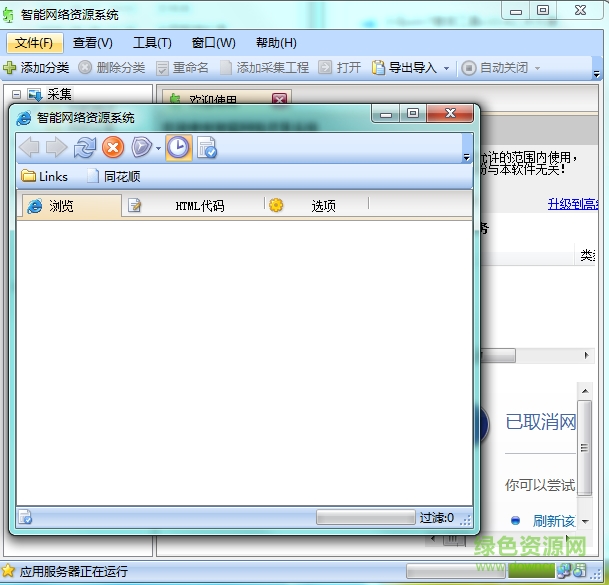Switch to the 选项 tab

(302, 206)
